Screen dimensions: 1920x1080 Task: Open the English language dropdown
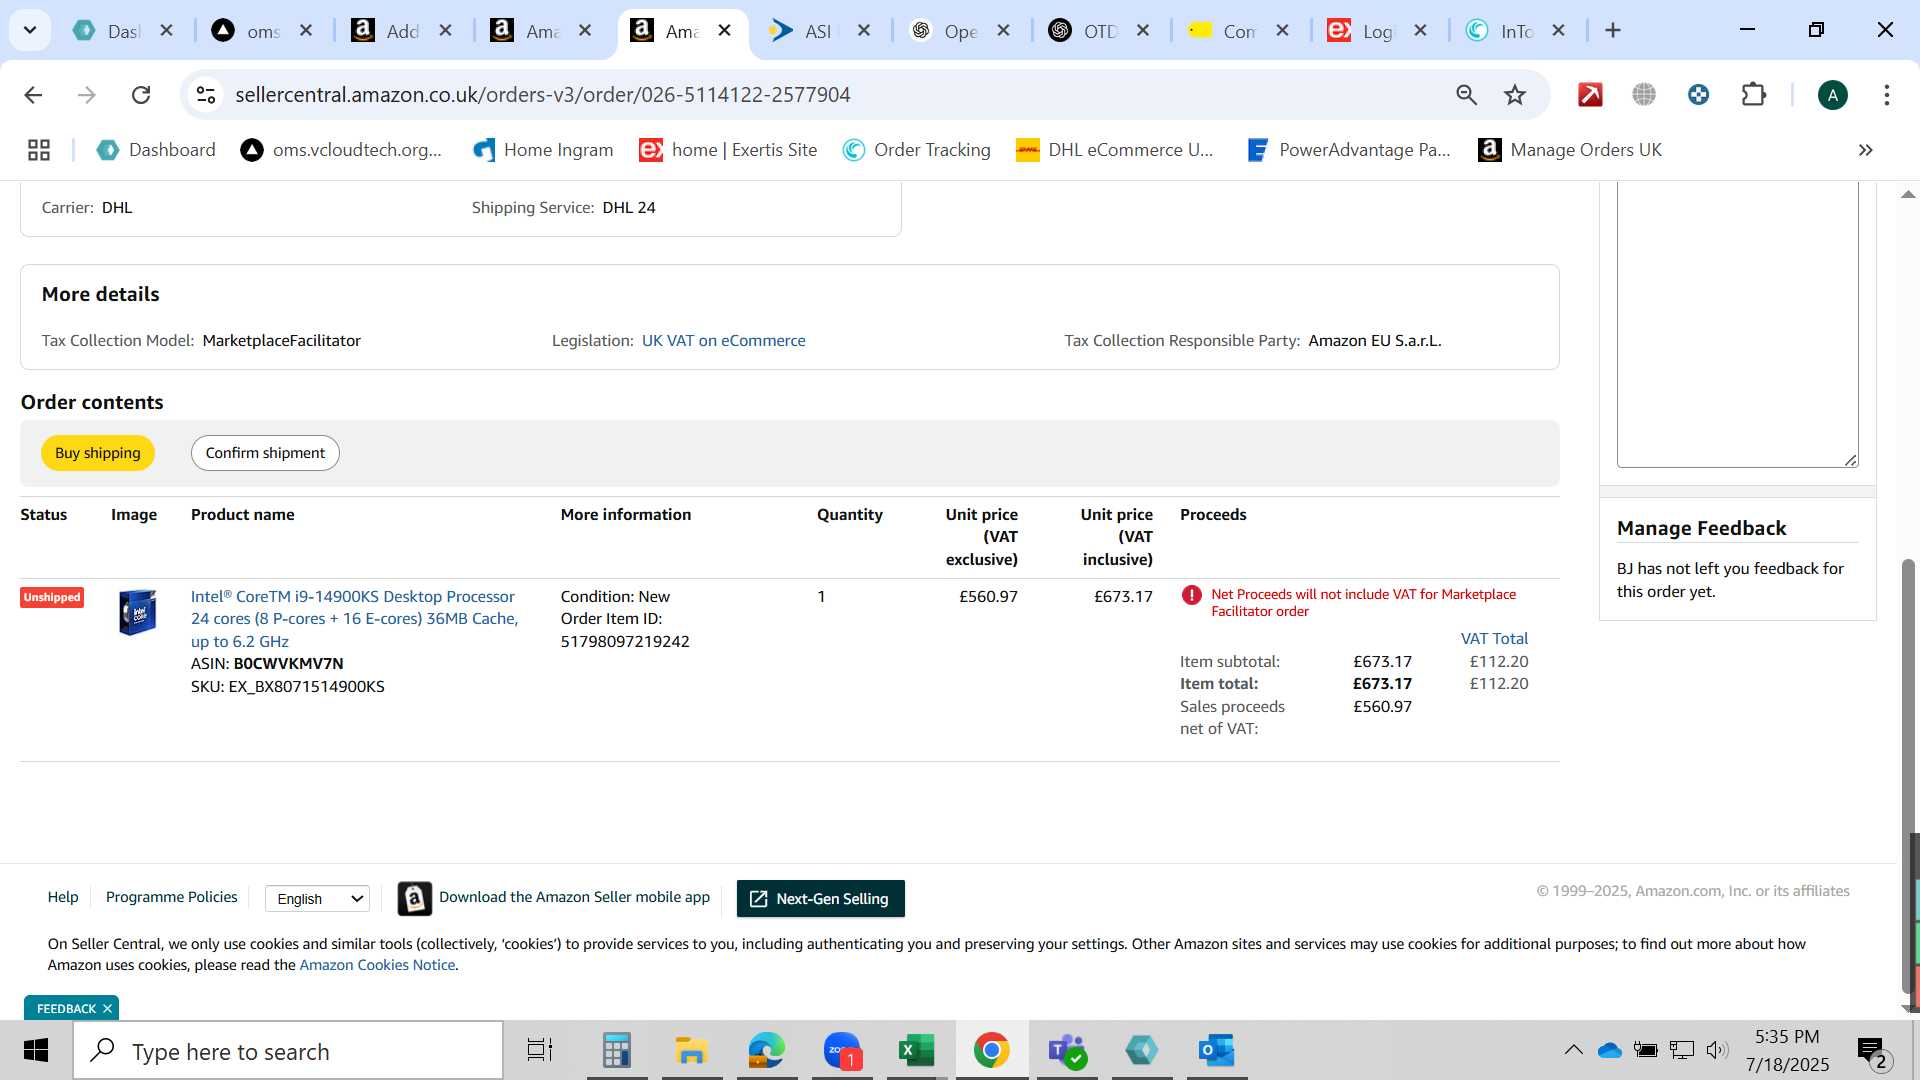click(x=317, y=899)
